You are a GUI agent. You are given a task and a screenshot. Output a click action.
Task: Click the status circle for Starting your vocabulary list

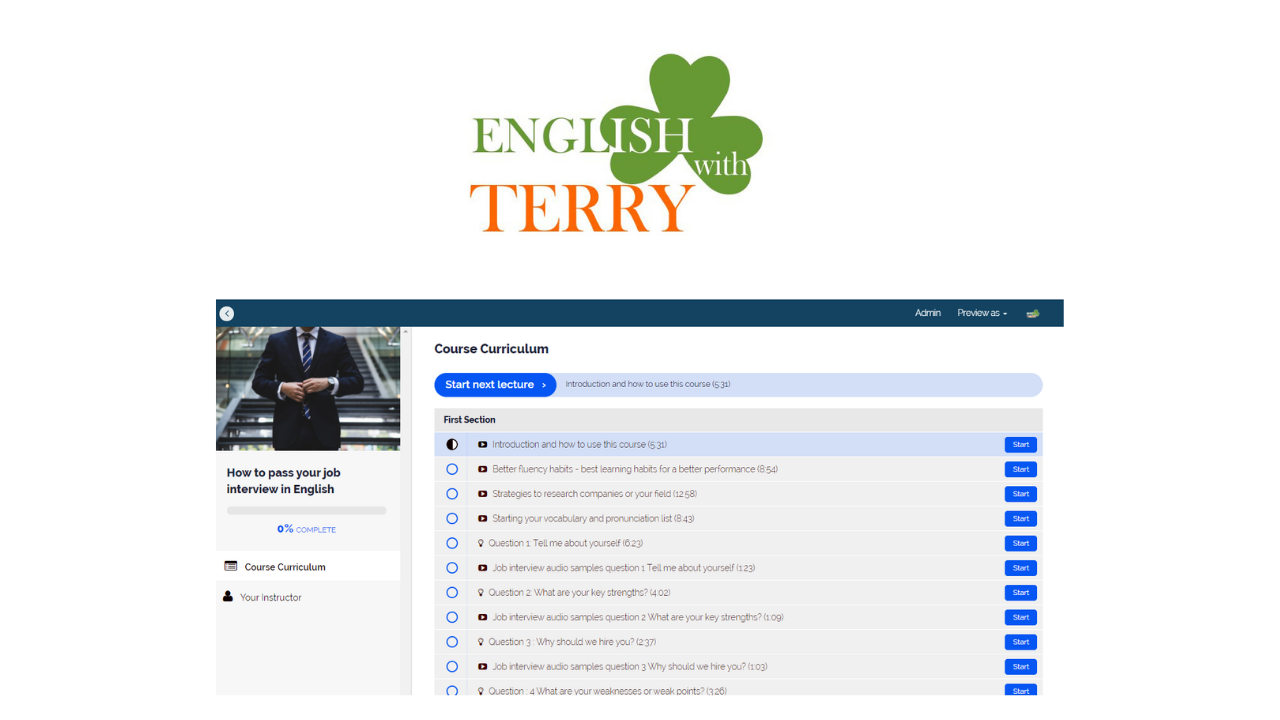(452, 518)
